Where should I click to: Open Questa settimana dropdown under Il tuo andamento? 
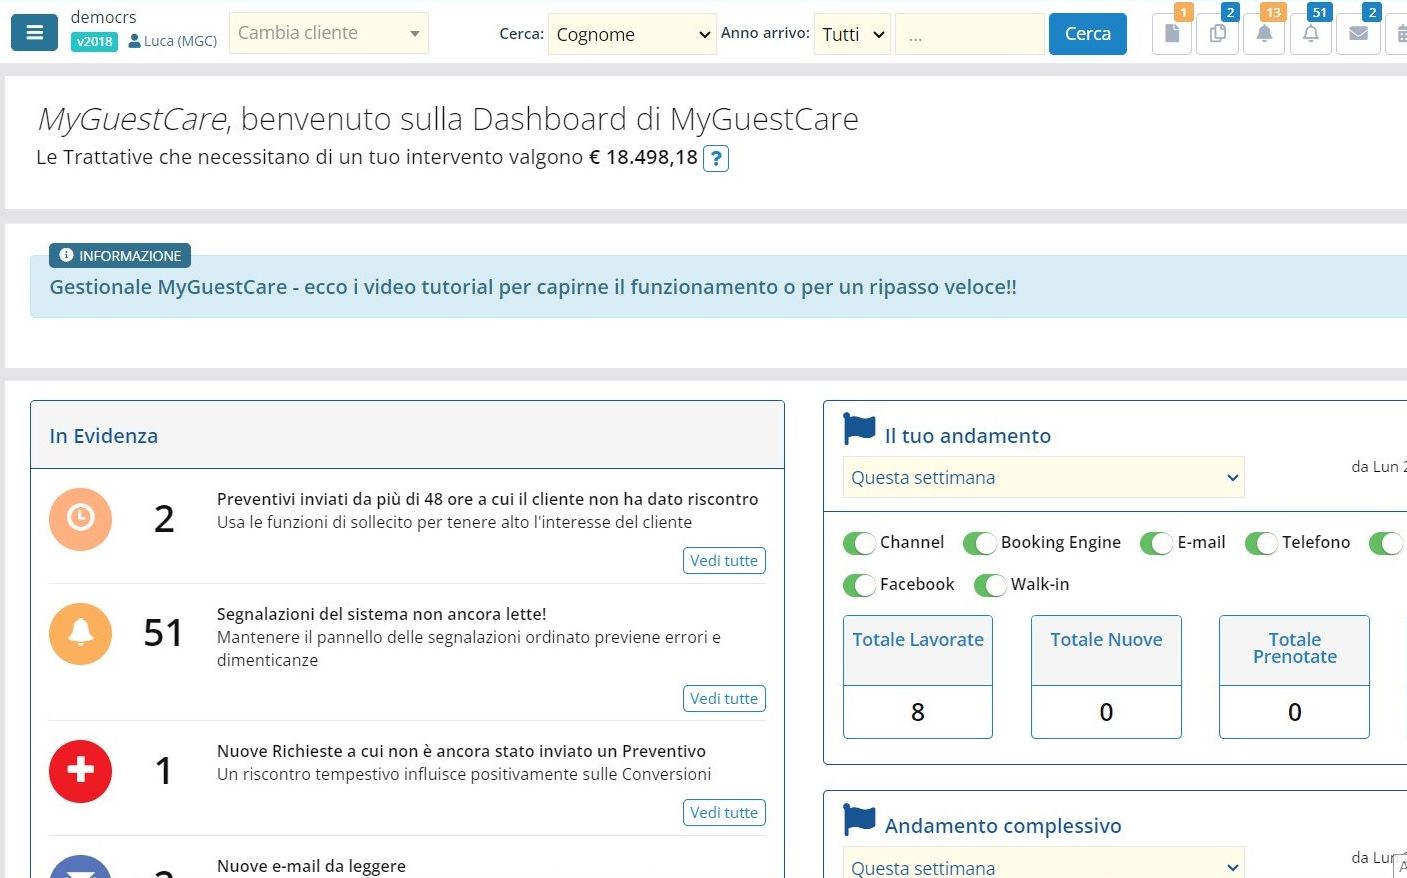1044,477
